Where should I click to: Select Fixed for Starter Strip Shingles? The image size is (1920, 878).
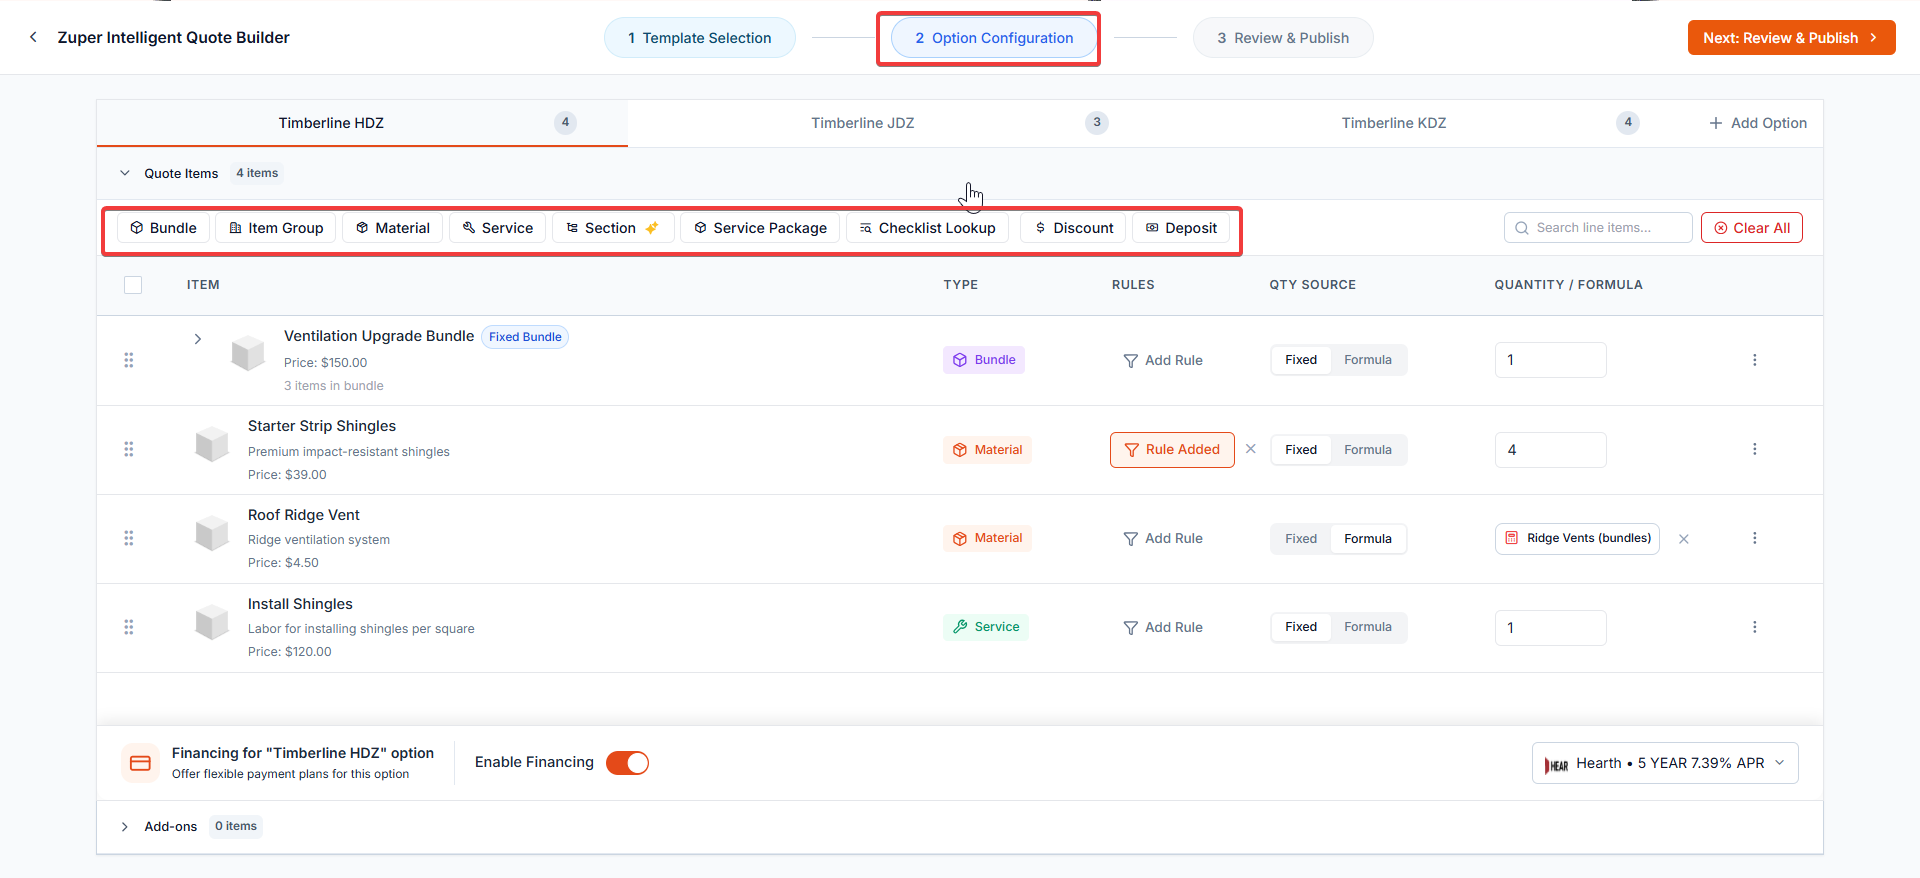tap(1301, 449)
